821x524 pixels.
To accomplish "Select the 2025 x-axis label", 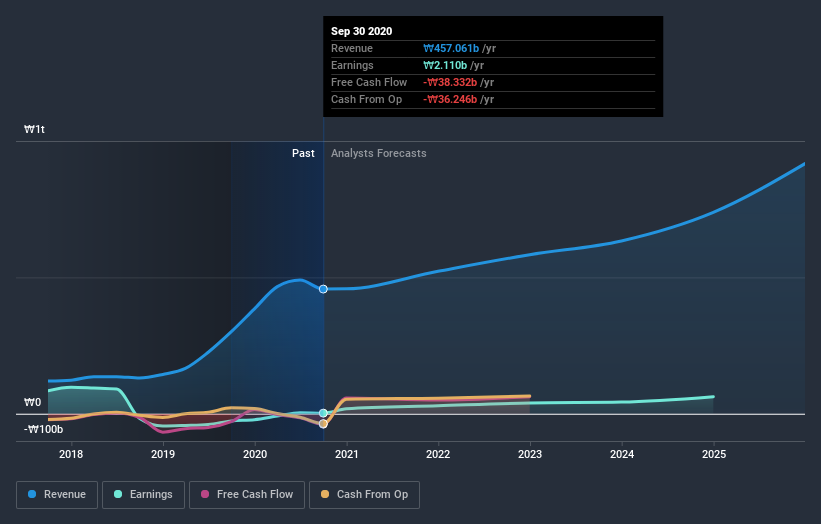I will click(714, 454).
